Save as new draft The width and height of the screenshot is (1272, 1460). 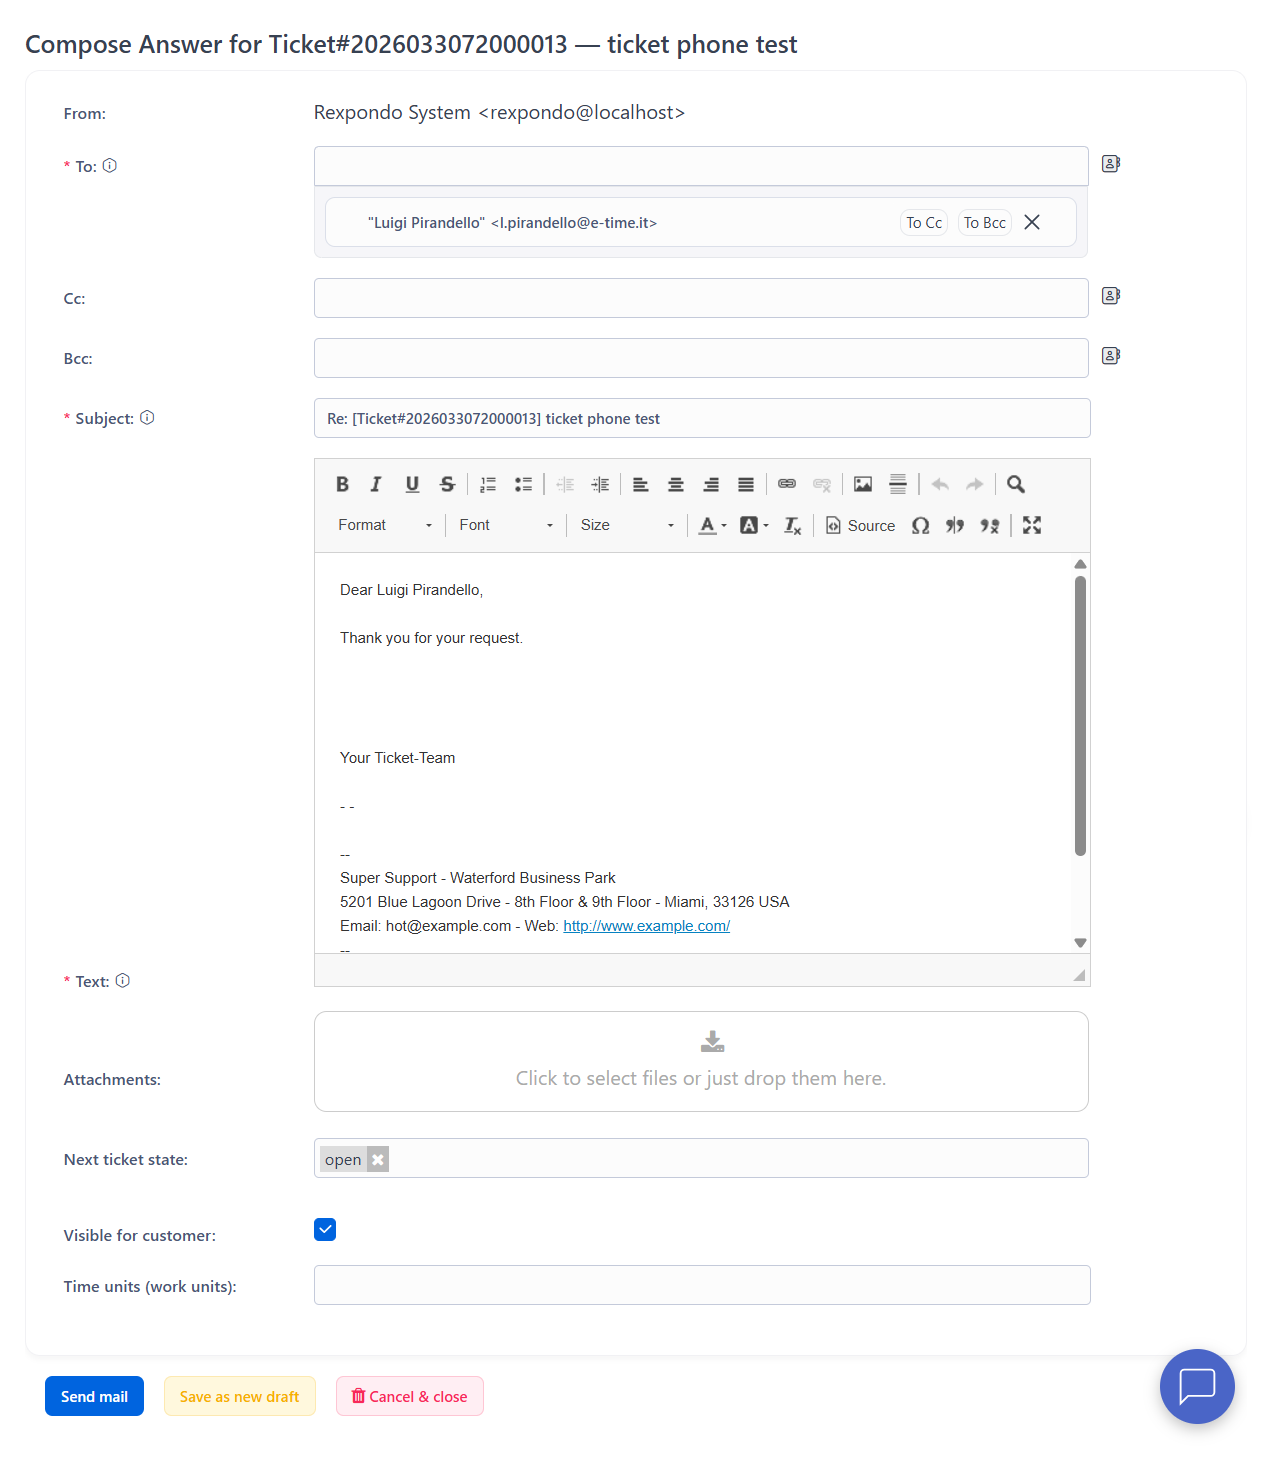(240, 1396)
